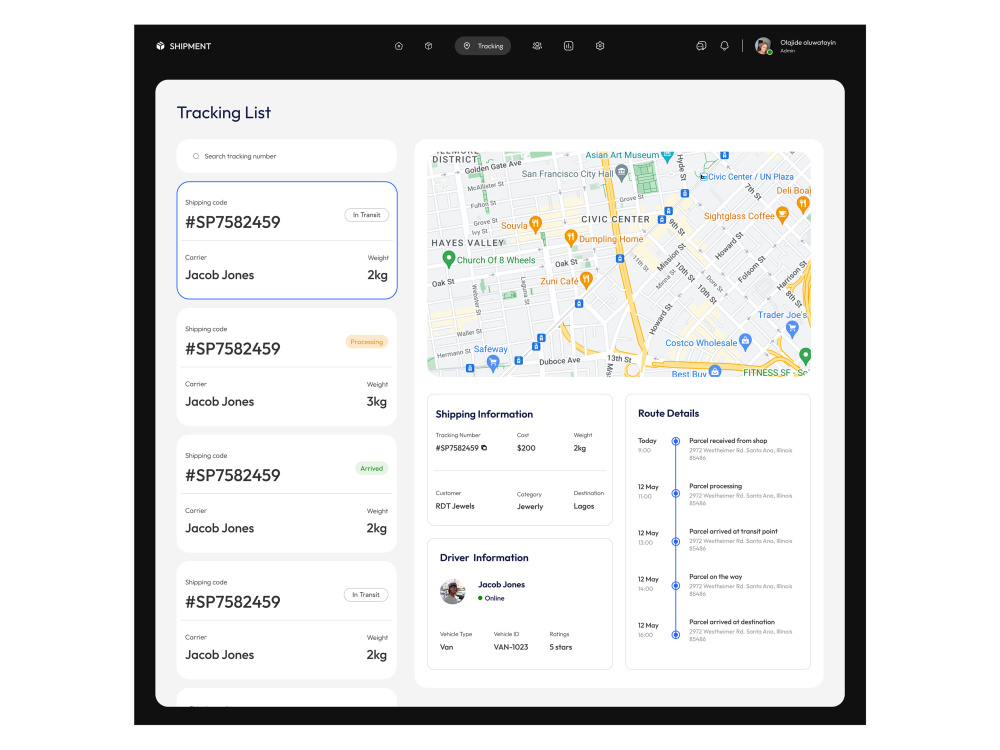The height and width of the screenshot is (750, 1000).
Task: Click the search magnifier icon
Action: (196, 156)
